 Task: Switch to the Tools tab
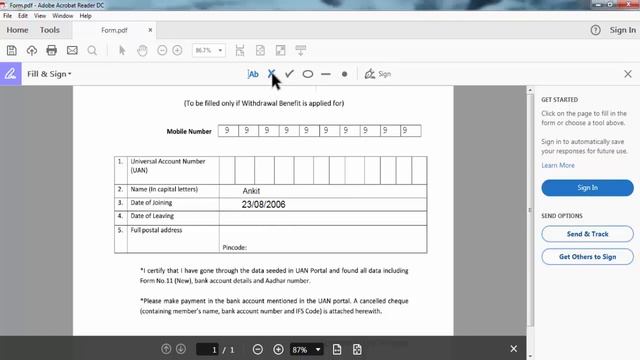[50, 30]
